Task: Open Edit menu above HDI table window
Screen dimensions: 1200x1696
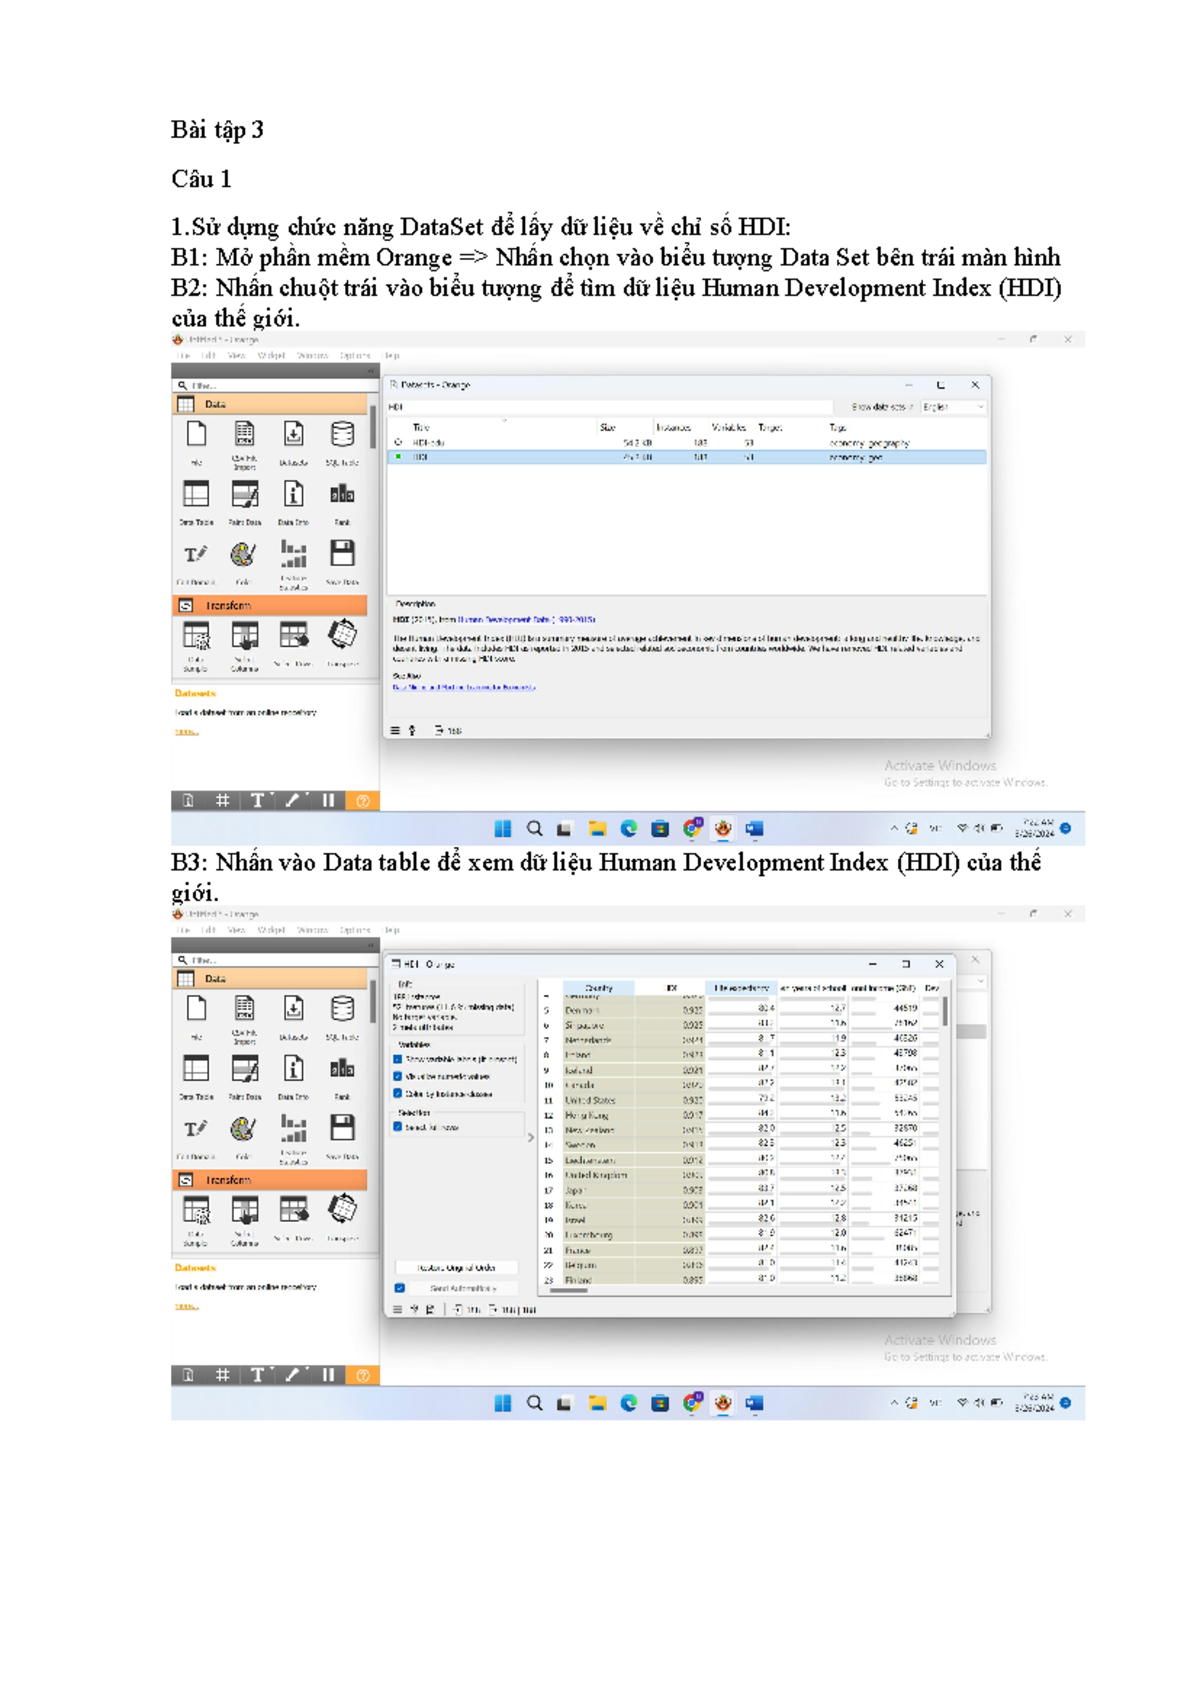Action: 208,930
